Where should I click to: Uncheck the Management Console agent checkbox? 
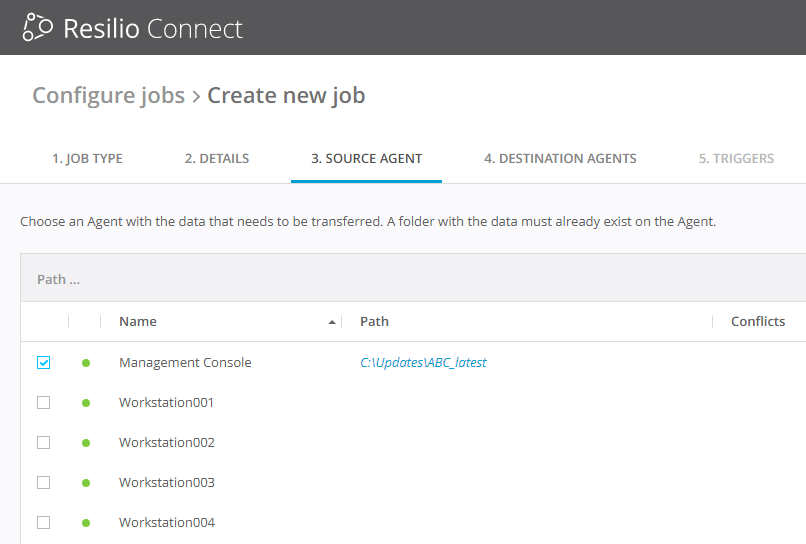click(x=43, y=363)
